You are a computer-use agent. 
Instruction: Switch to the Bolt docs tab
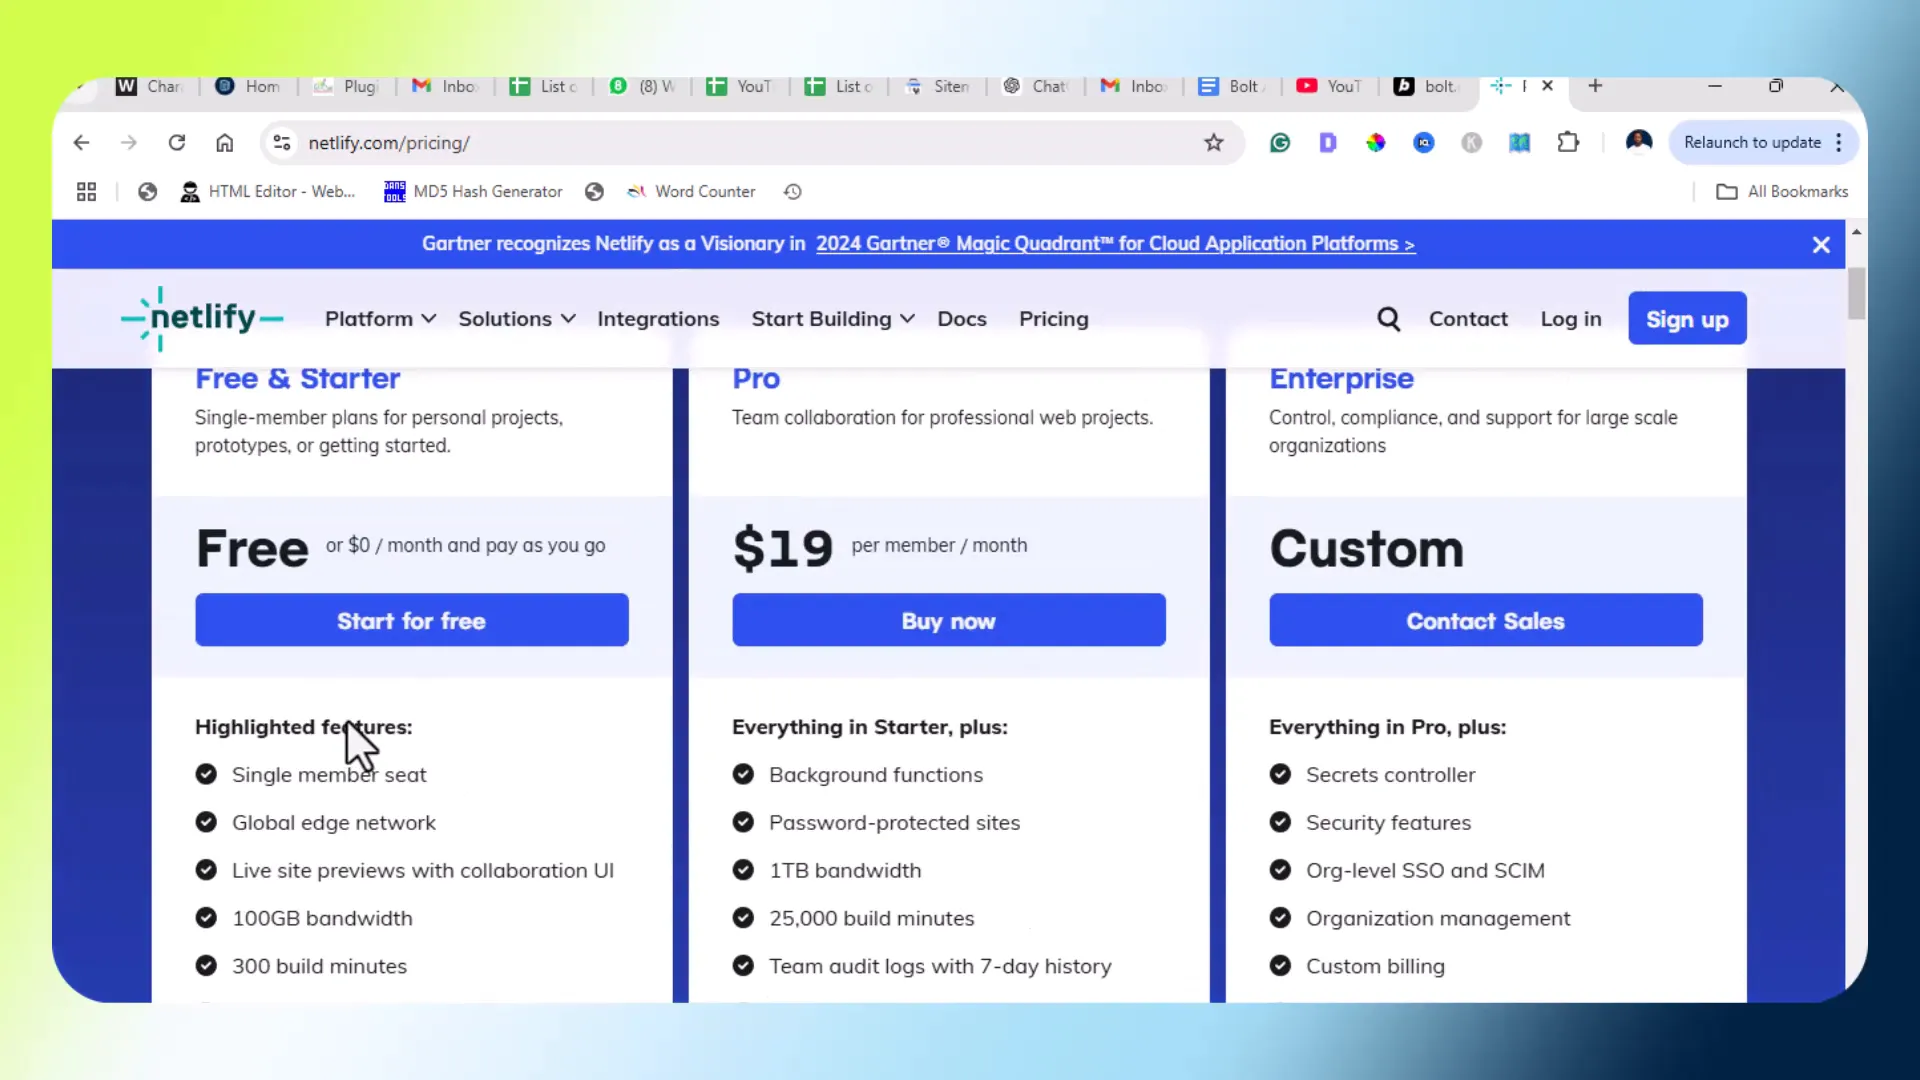[1232, 87]
